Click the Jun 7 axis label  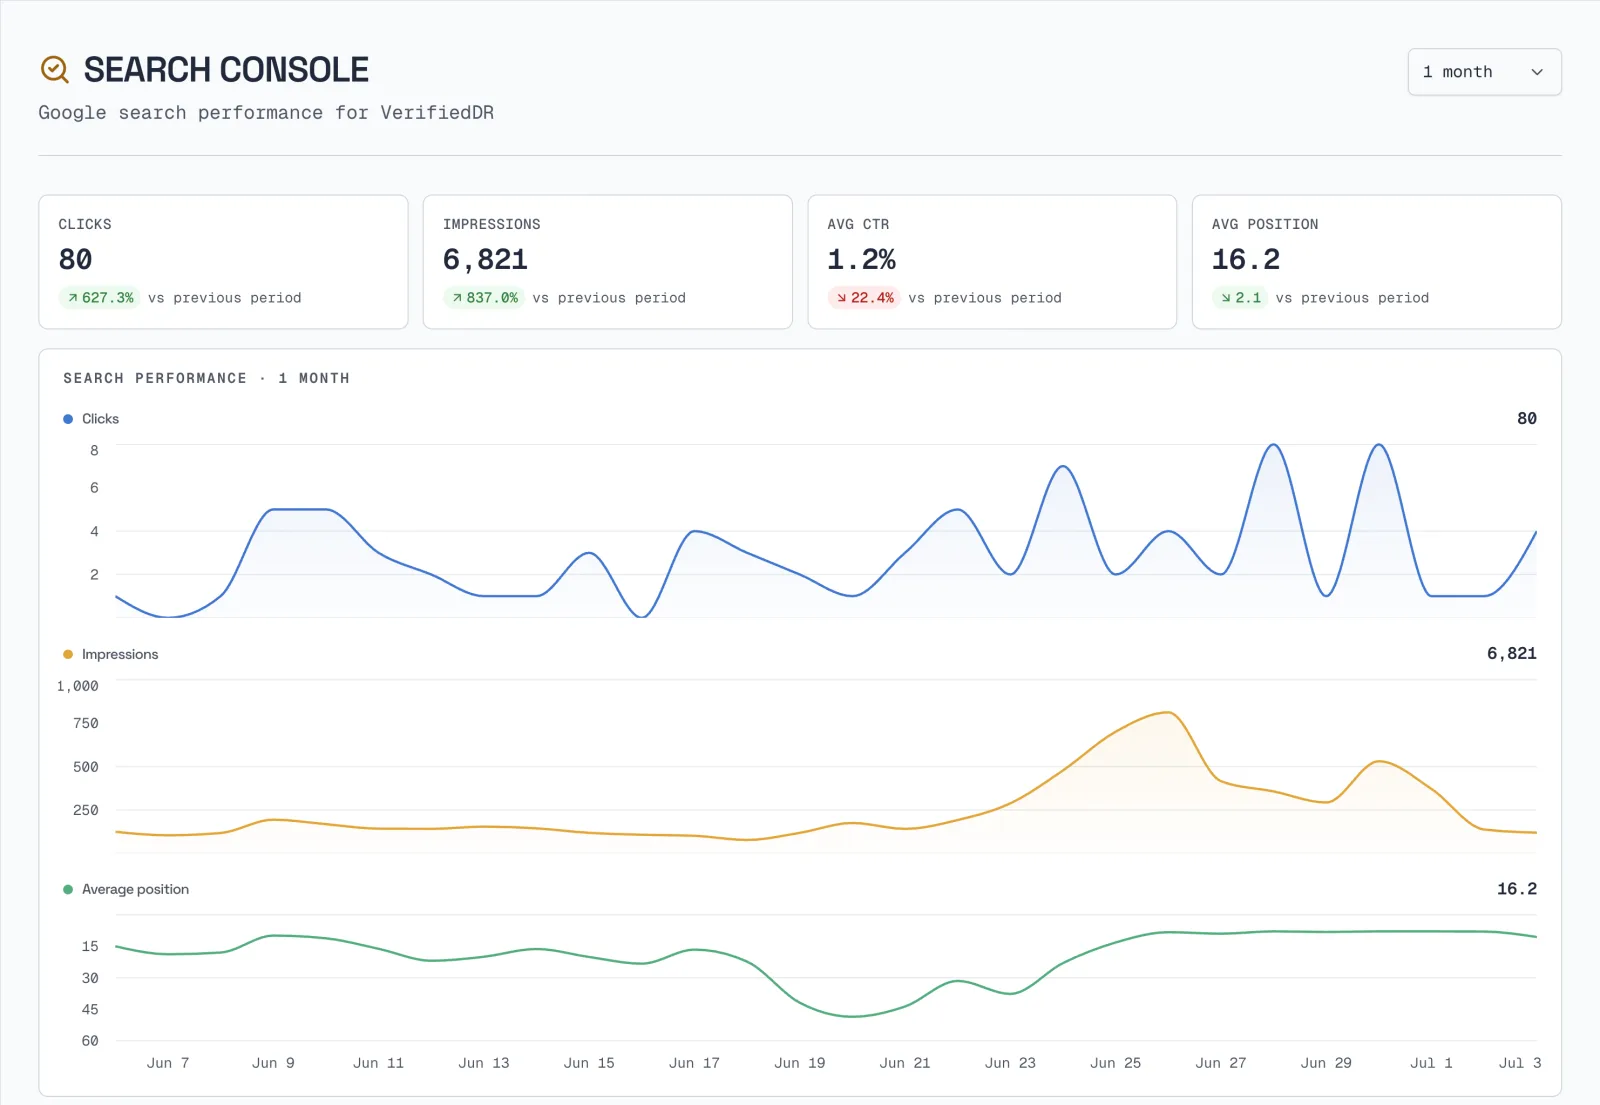tap(168, 1063)
